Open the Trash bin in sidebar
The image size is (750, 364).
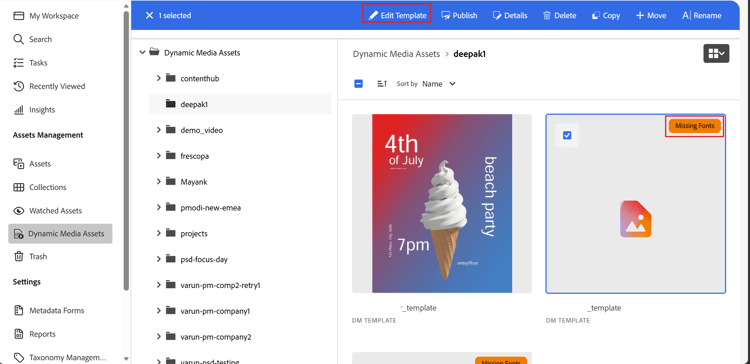pos(30,256)
